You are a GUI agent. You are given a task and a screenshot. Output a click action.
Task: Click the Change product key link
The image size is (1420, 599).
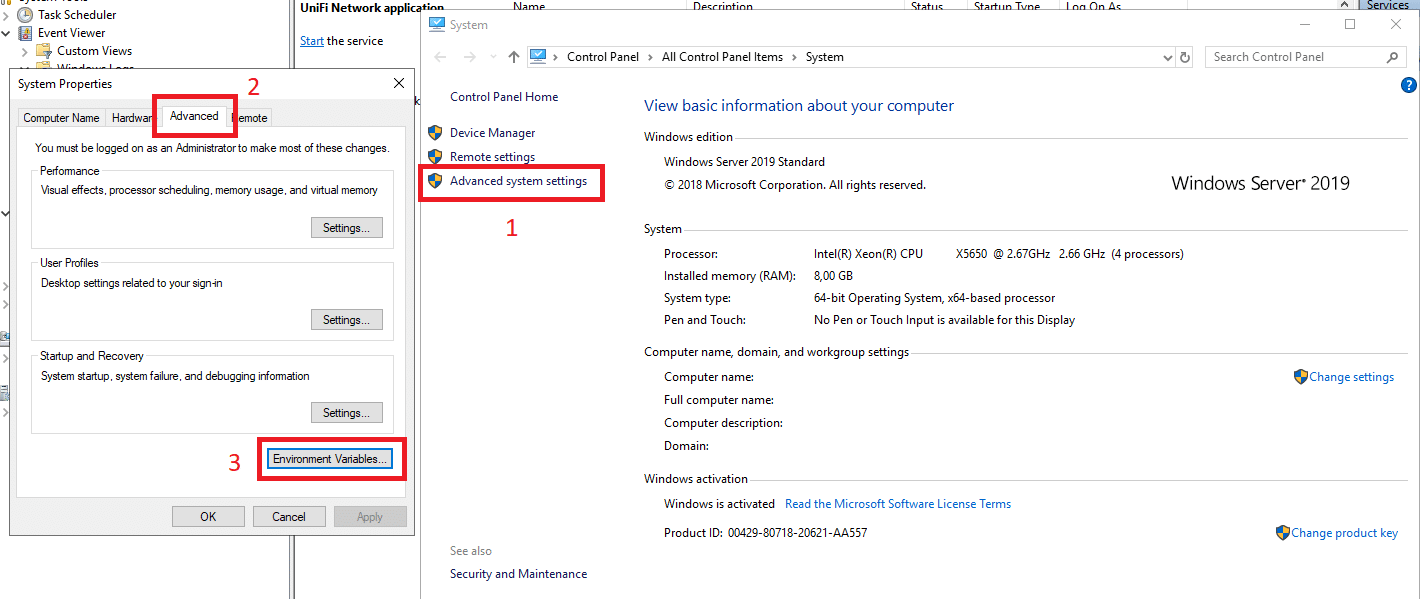tap(1344, 533)
